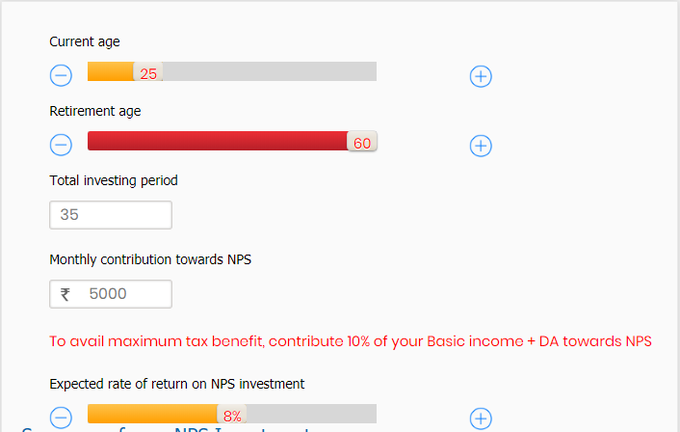
Task: Click the red filled Retirement age bar
Action: point(217,141)
